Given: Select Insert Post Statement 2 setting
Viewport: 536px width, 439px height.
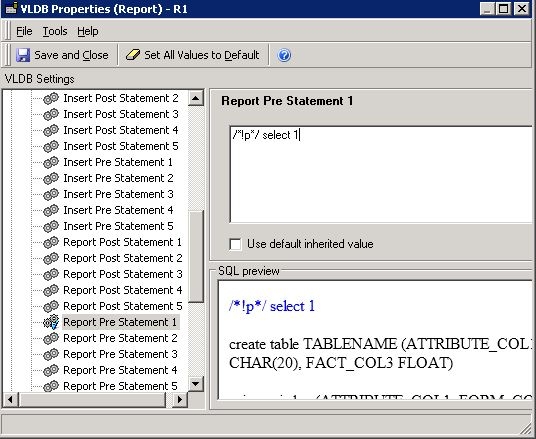Looking at the screenshot, I should click(121, 98).
